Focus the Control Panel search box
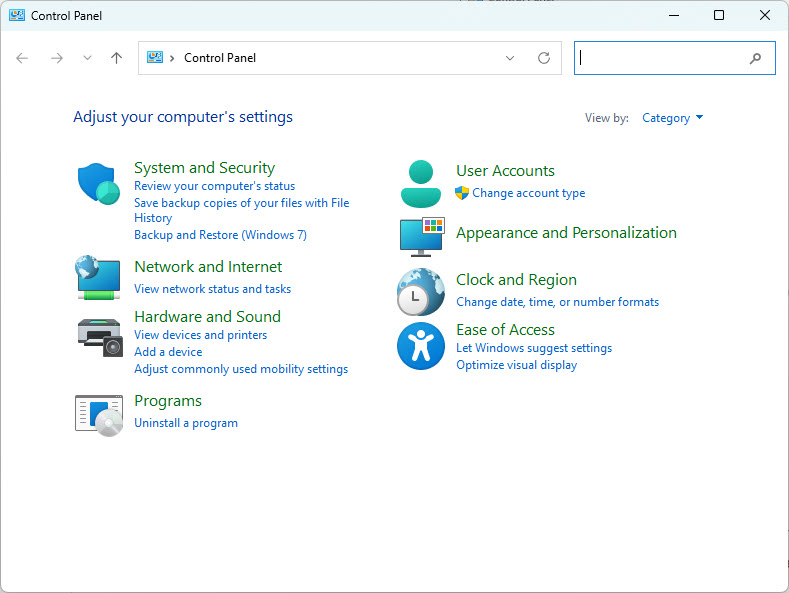789x593 pixels. pyautogui.click(x=674, y=58)
